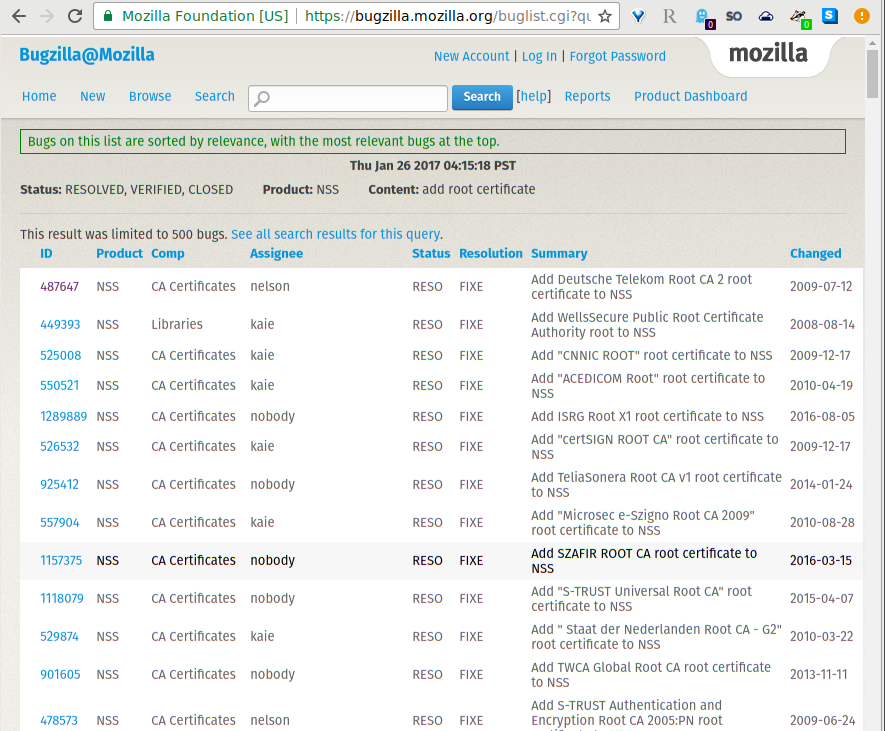Open bug 557904
The image size is (885, 731).
pos(59,523)
